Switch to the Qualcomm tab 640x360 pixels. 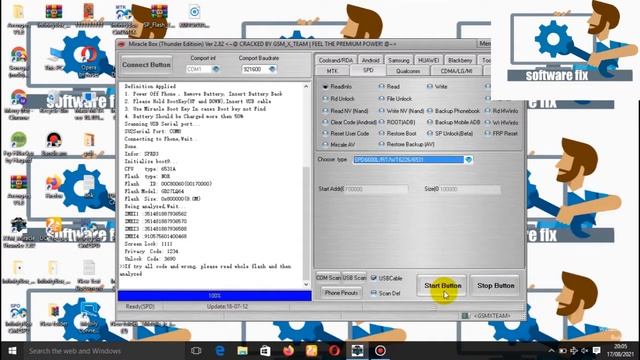click(408, 71)
